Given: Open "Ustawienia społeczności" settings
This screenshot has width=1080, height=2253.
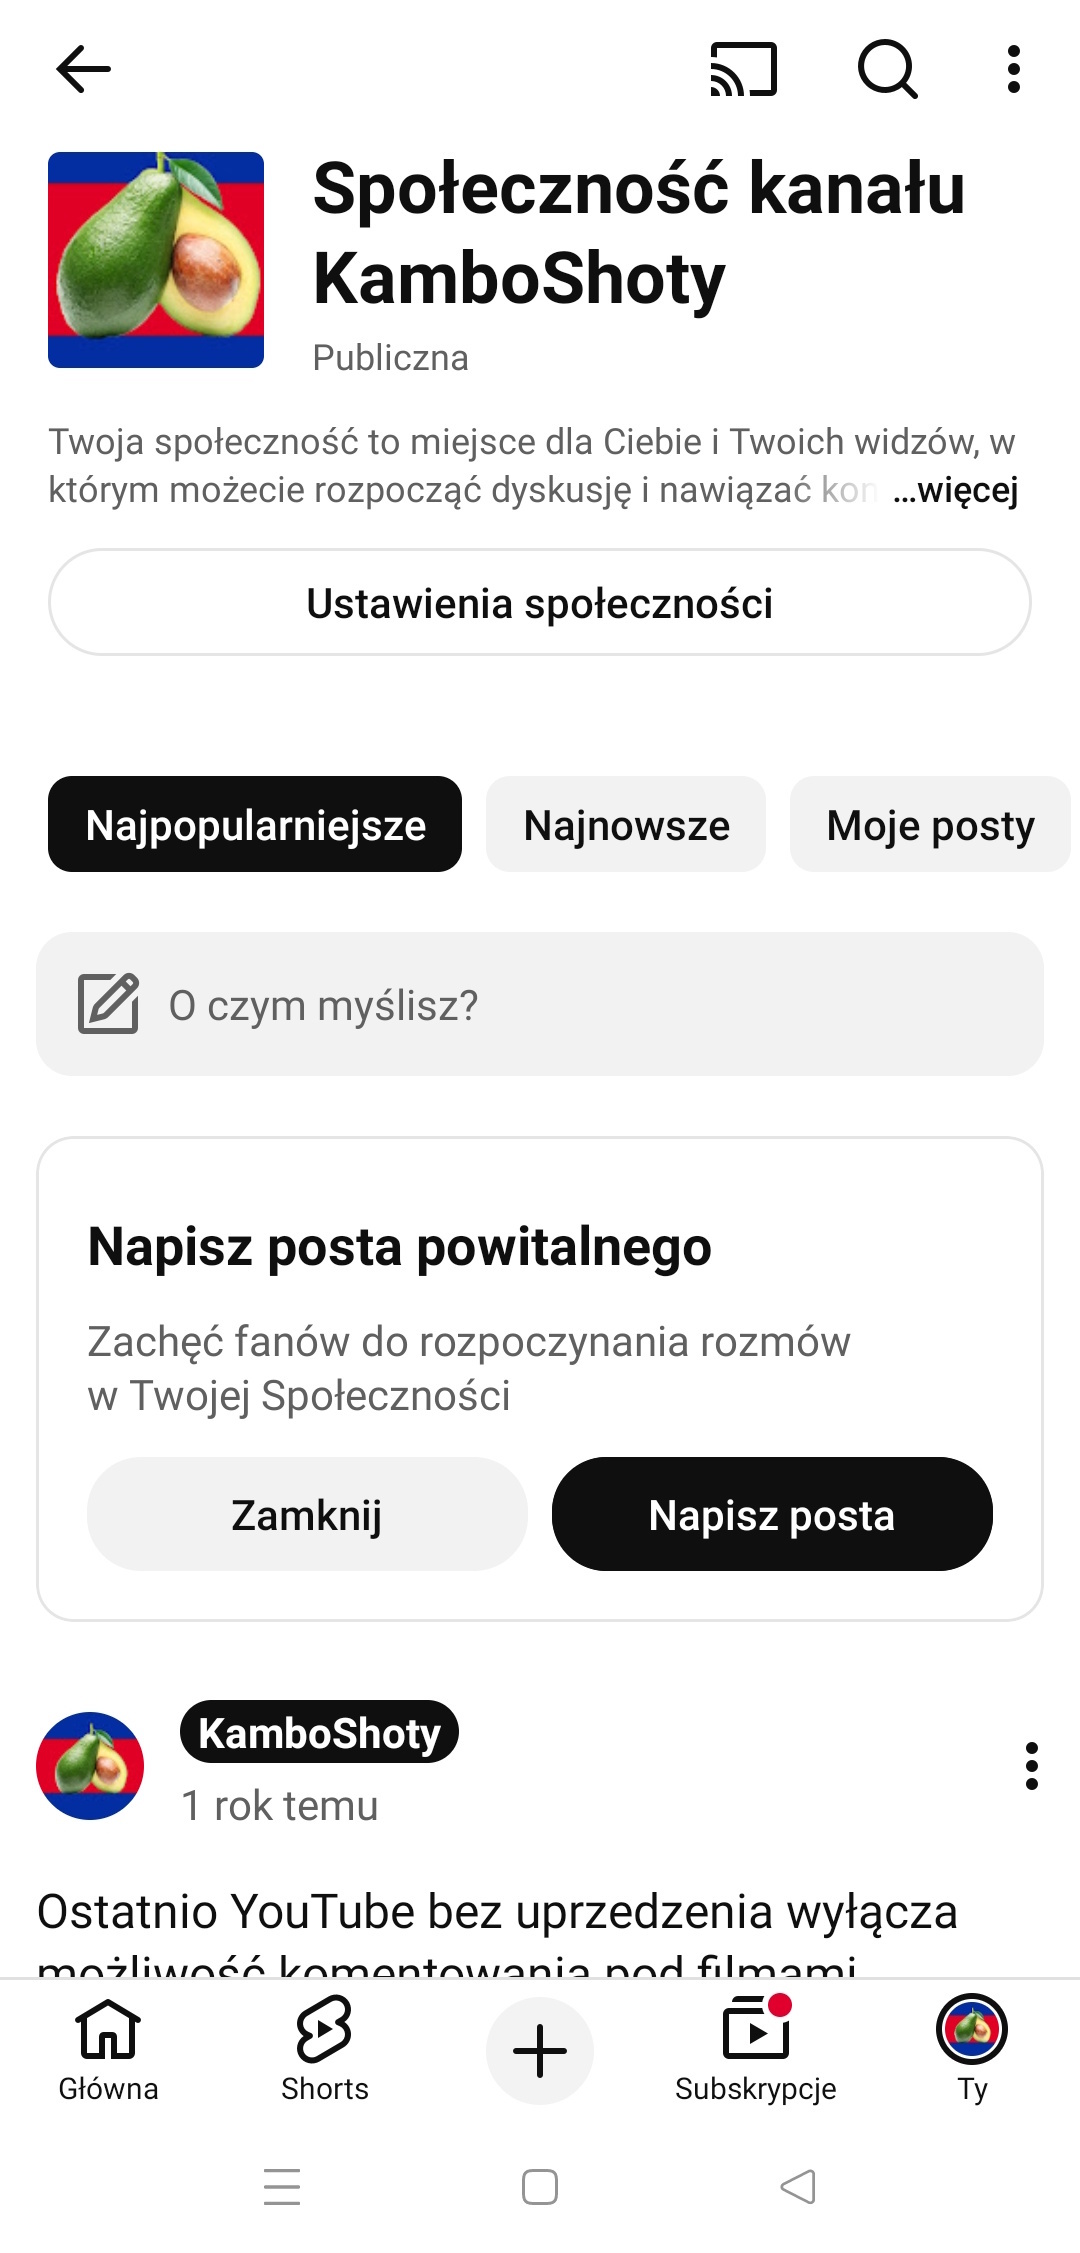Looking at the screenshot, I should tap(540, 603).
